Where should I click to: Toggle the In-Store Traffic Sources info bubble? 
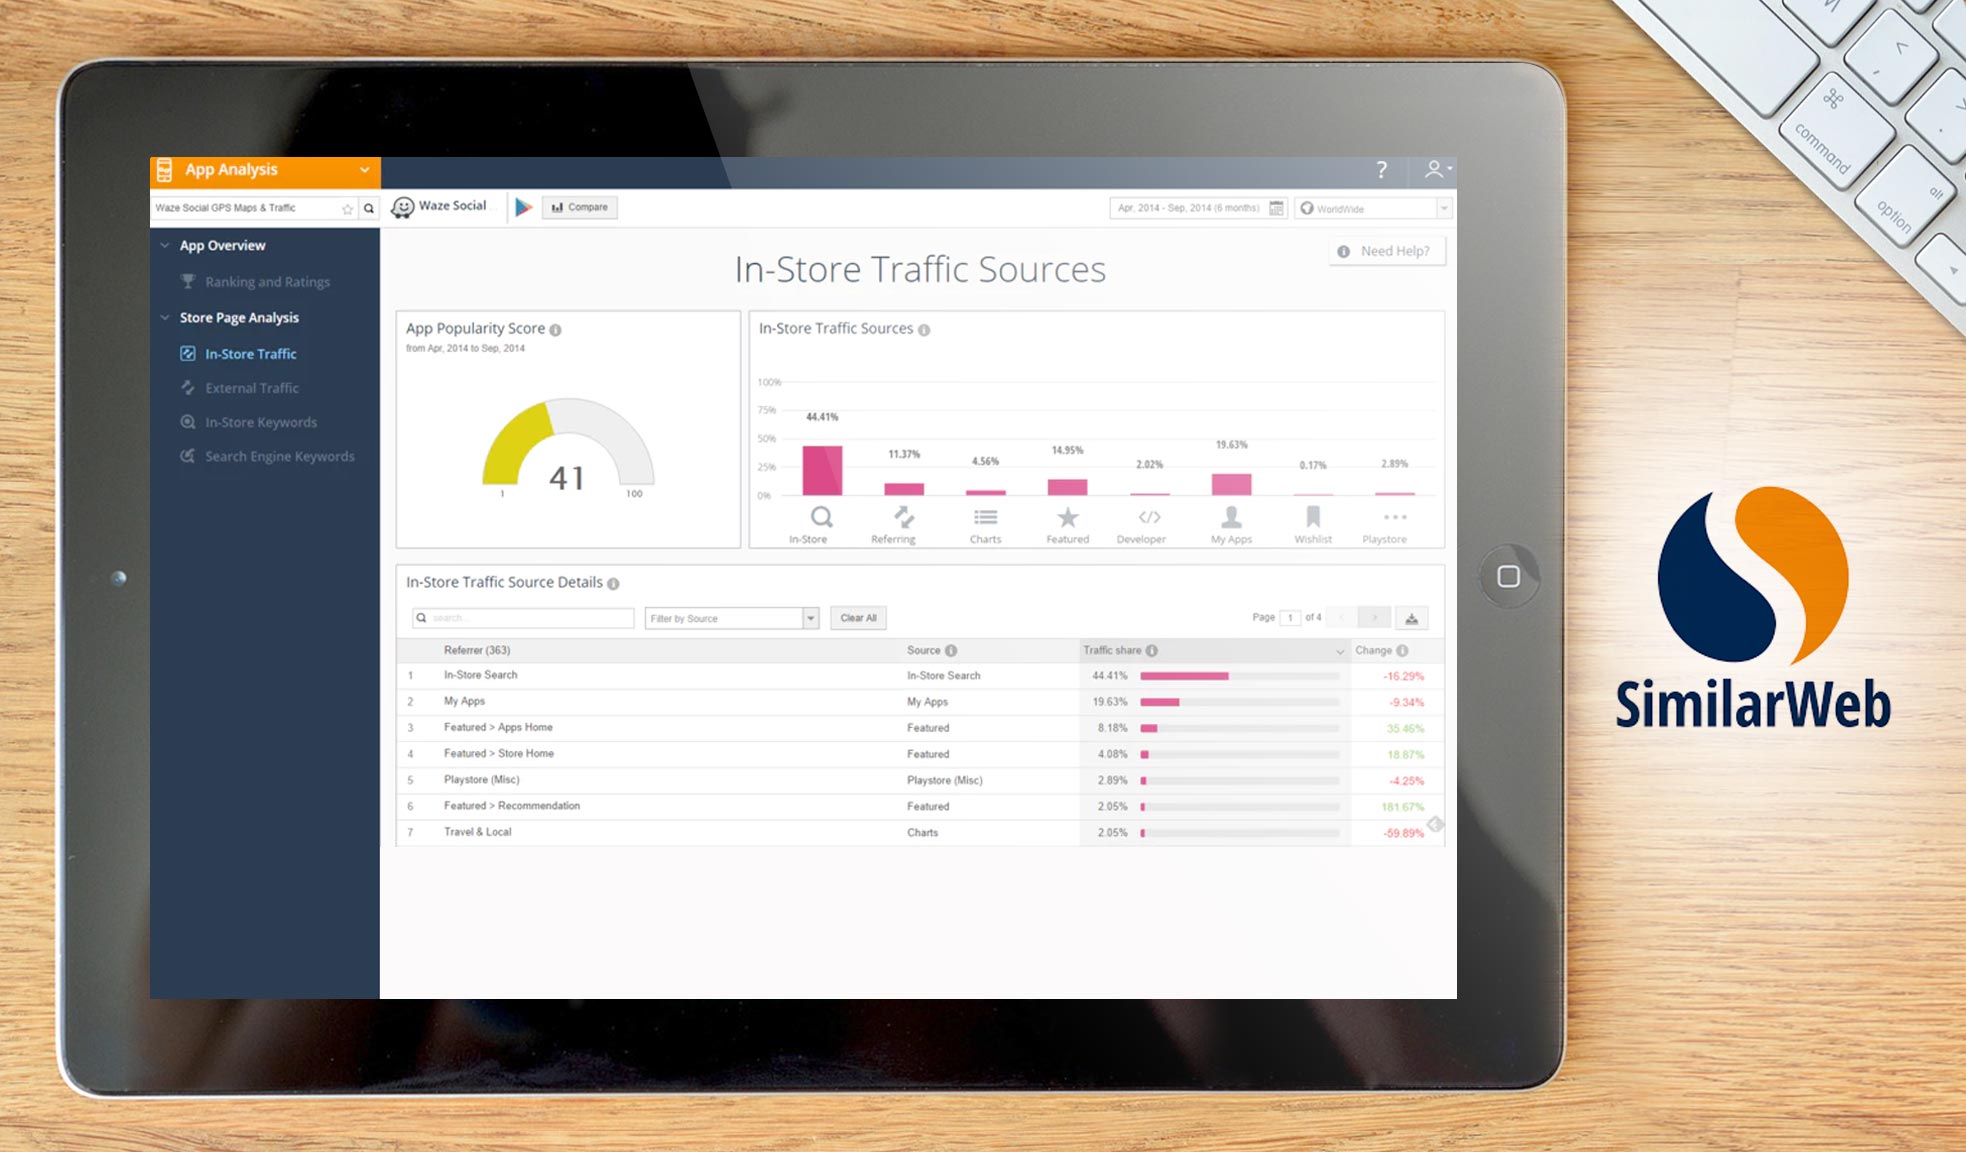[923, 328]
